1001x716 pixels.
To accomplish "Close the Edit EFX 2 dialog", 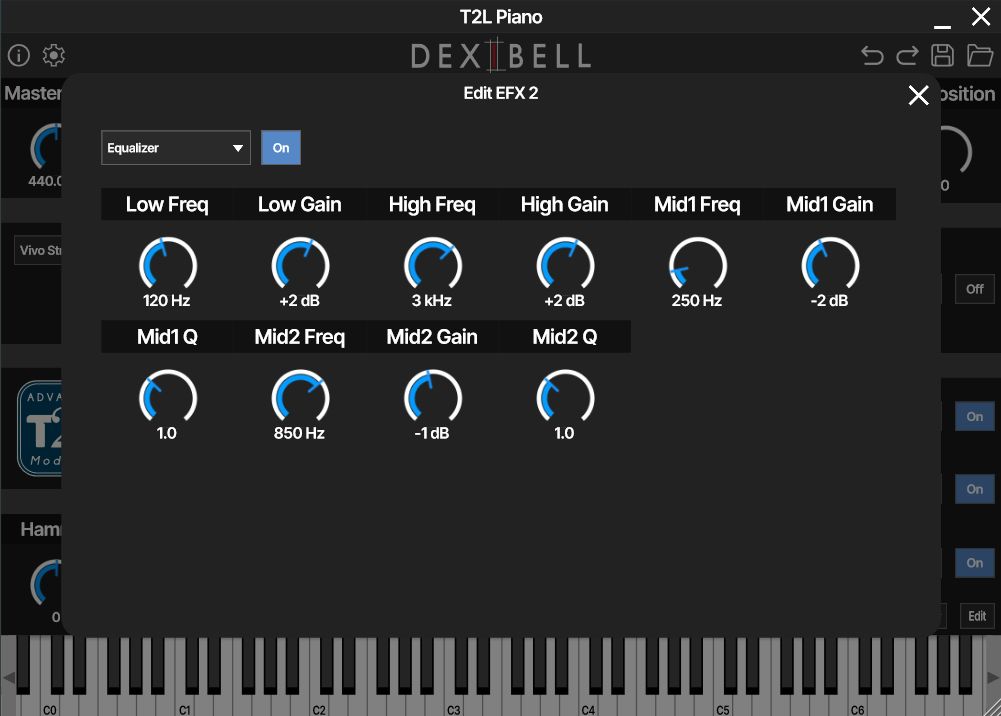I will (918, 95).
